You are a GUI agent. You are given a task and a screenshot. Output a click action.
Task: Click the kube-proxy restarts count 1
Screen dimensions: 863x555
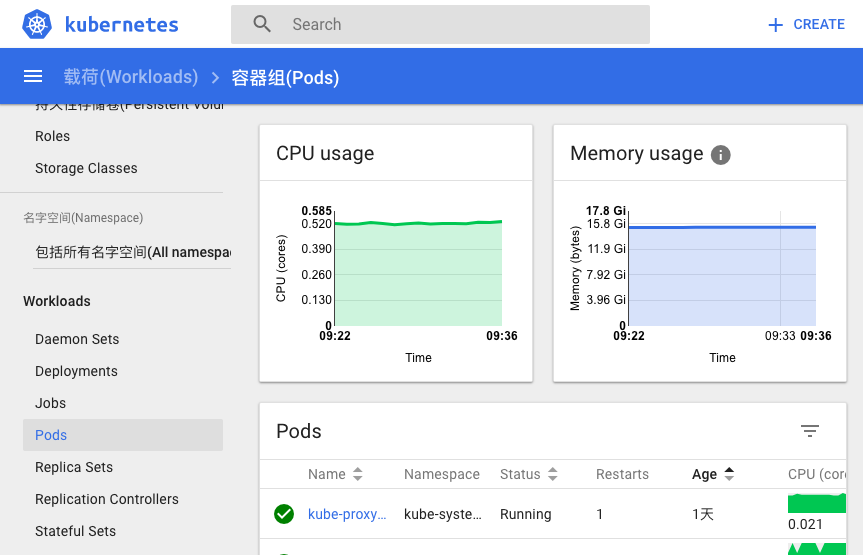(x=599, y=514)
